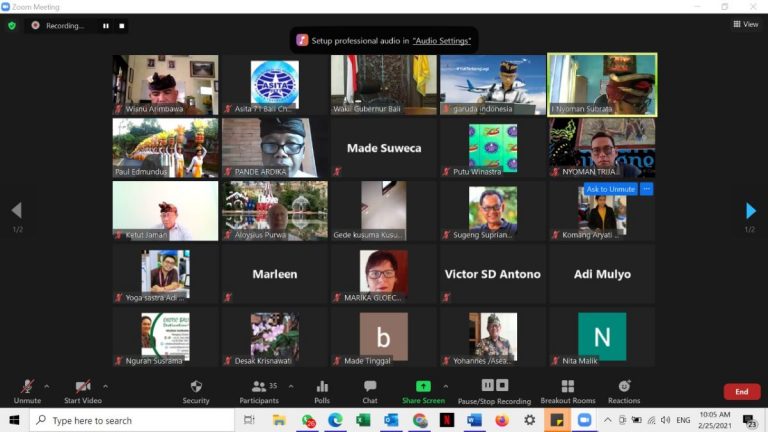Select Ketut Jaman video tile
This screenshot has width=768, height=432.
point(166,211)
